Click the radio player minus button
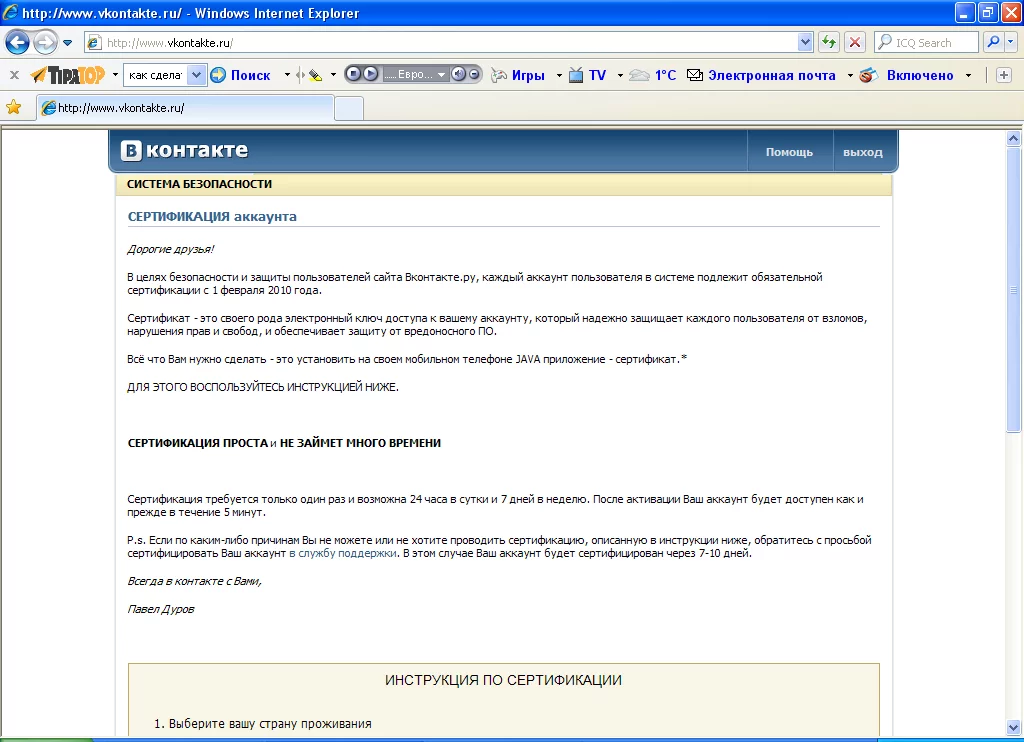Image resolution: width=1024 pixels, height=742 pixels. (474, 74)
